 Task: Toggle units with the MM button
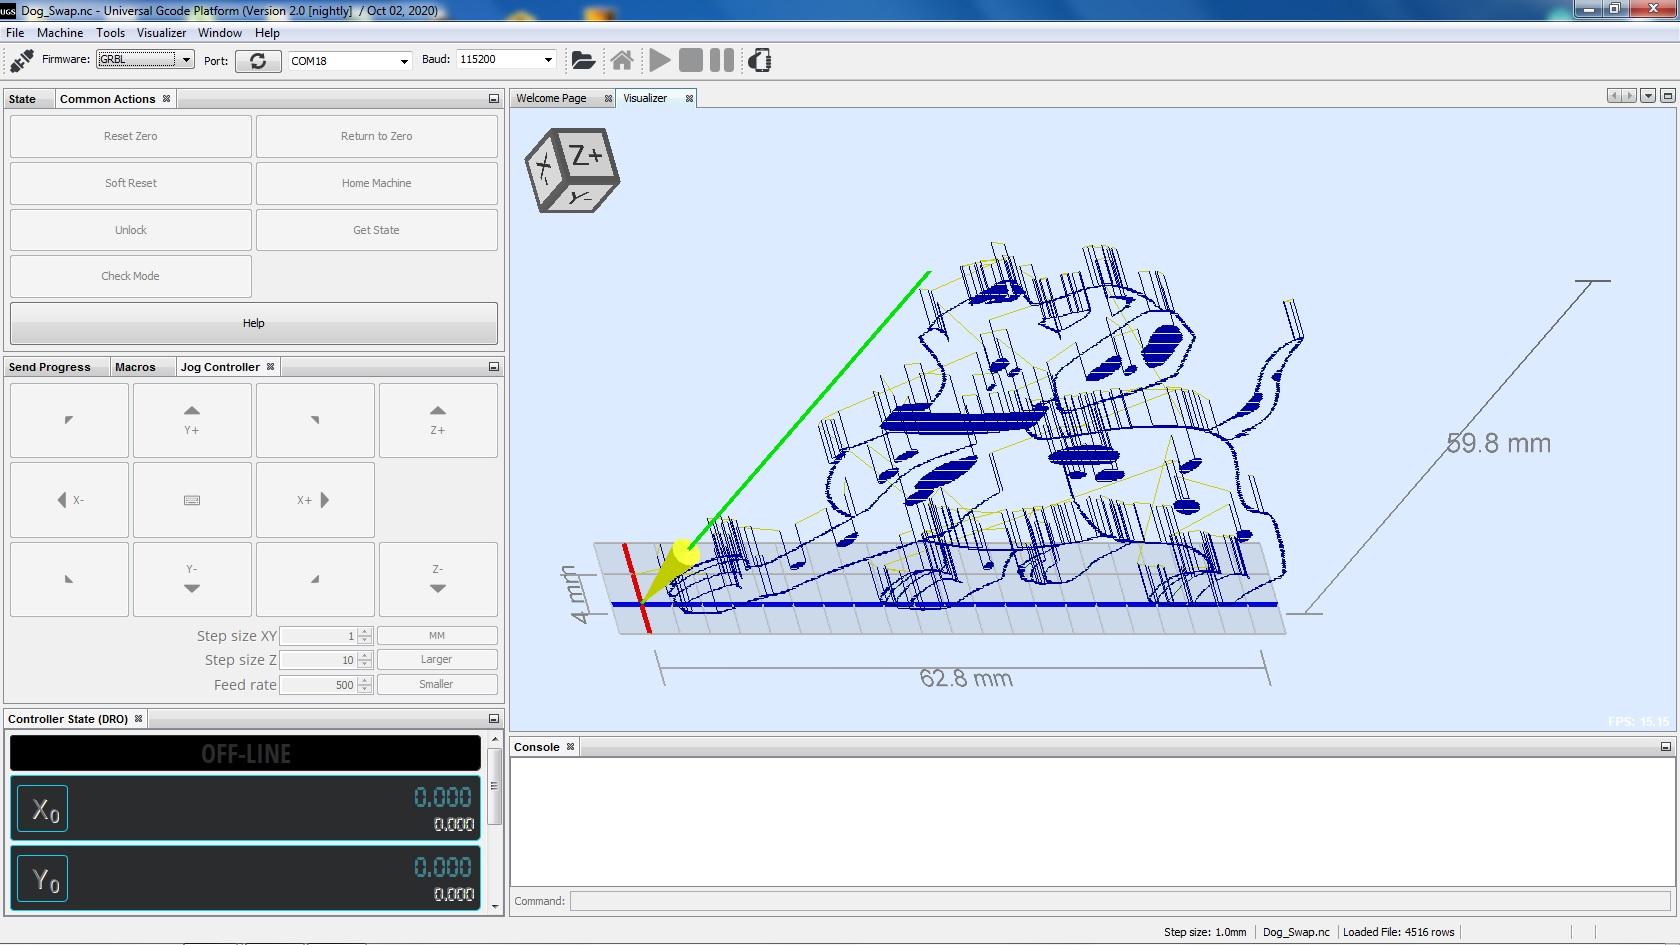coord(437,636)
